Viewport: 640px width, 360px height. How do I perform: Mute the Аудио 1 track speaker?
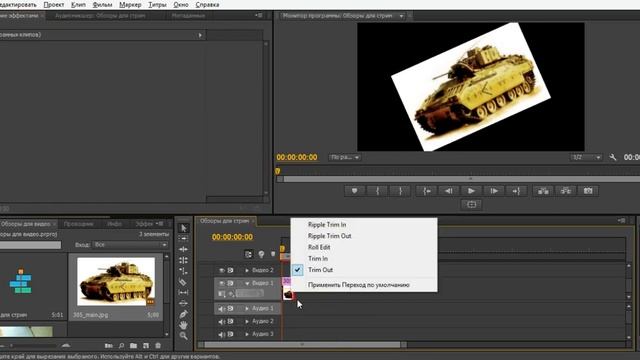click(222, 309)
